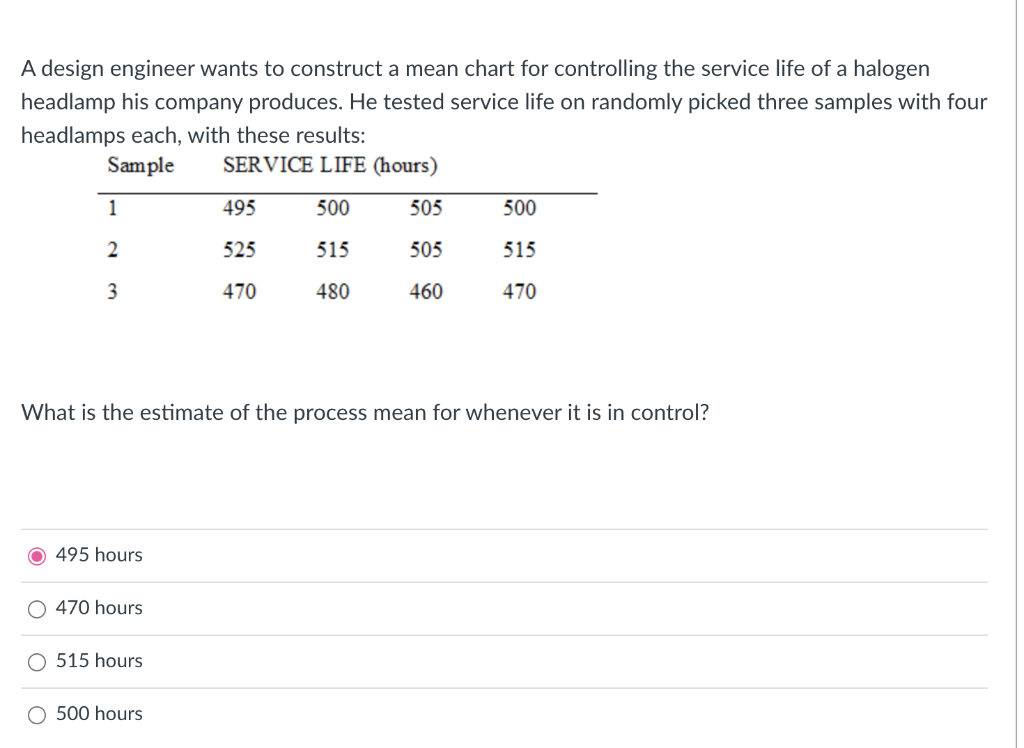The width and height of the screenshot is (1024, 748).
Task: Click the value 525 in Sample 2
Action: 240,250
